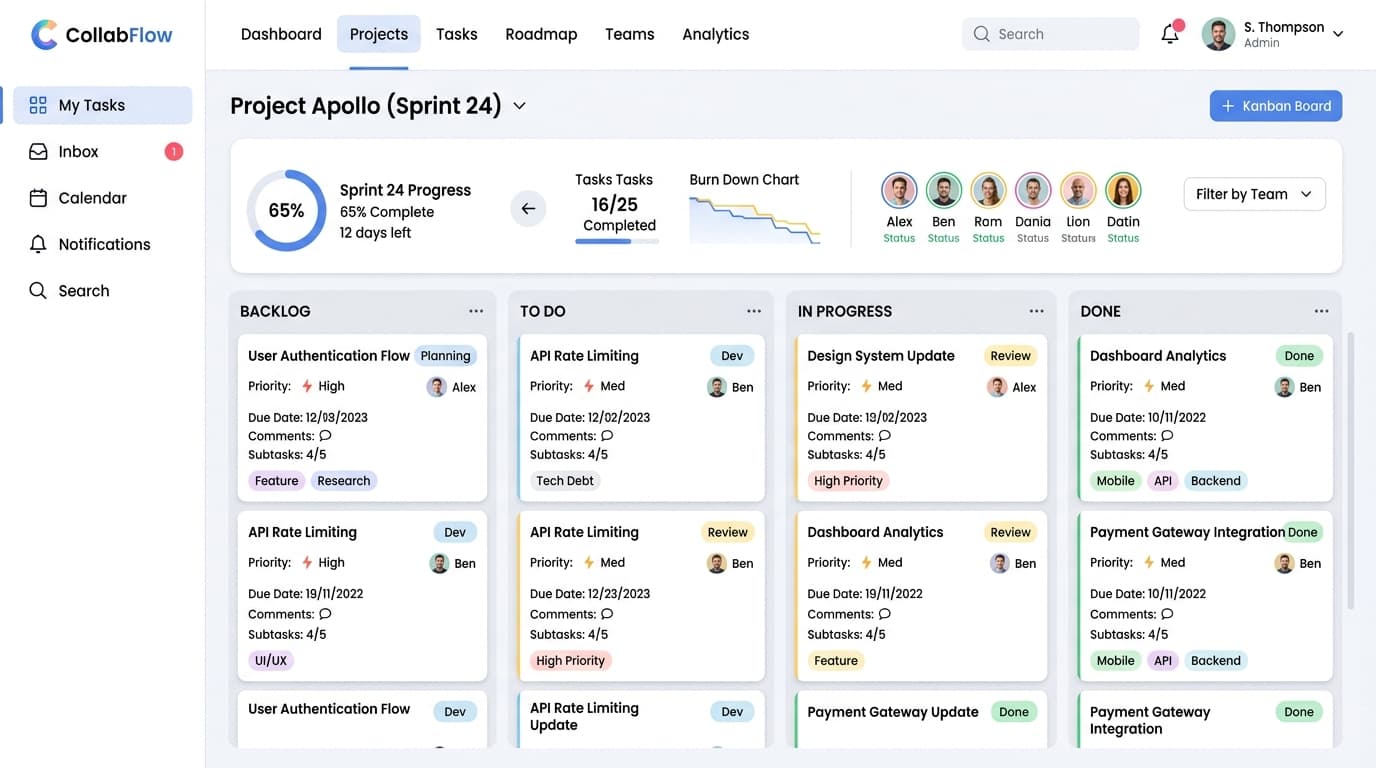Go to the Dashboard tab
This screenshot has height=768, width=1376.
click(281, 34)
